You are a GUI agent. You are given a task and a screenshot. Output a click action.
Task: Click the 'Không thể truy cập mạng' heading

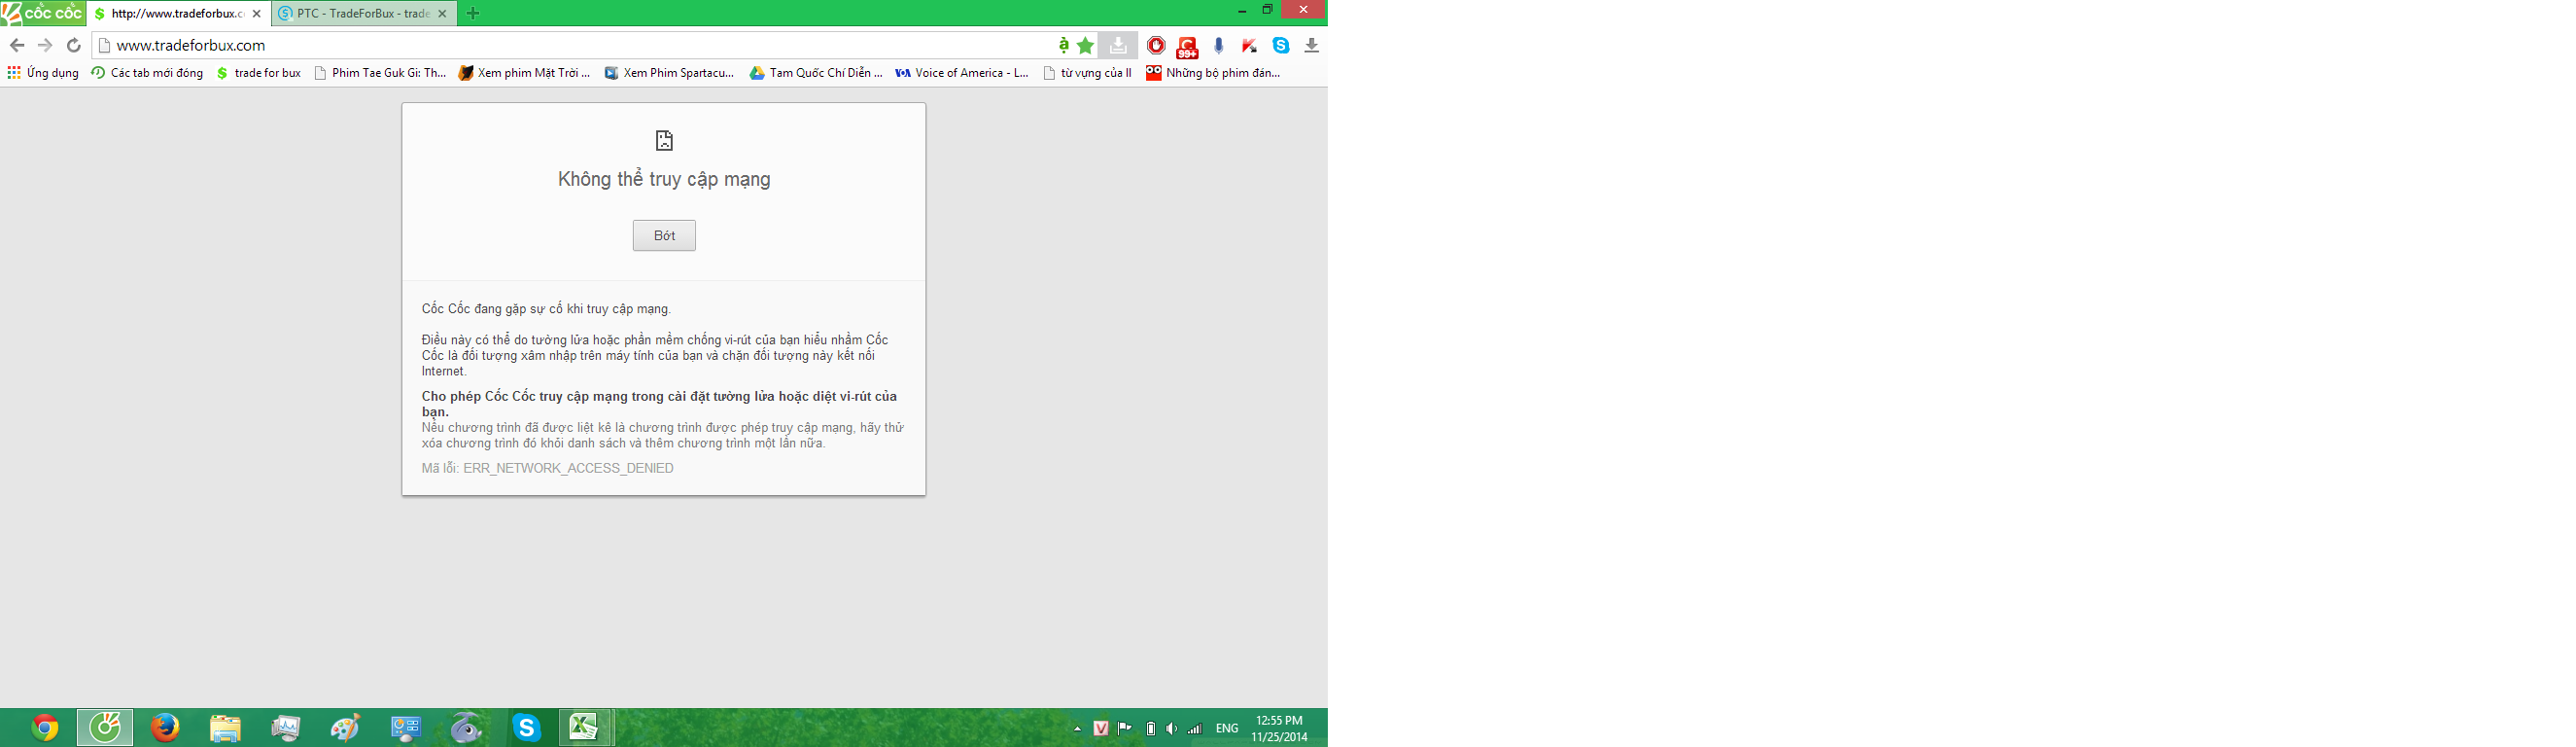[x=664, y=179]
